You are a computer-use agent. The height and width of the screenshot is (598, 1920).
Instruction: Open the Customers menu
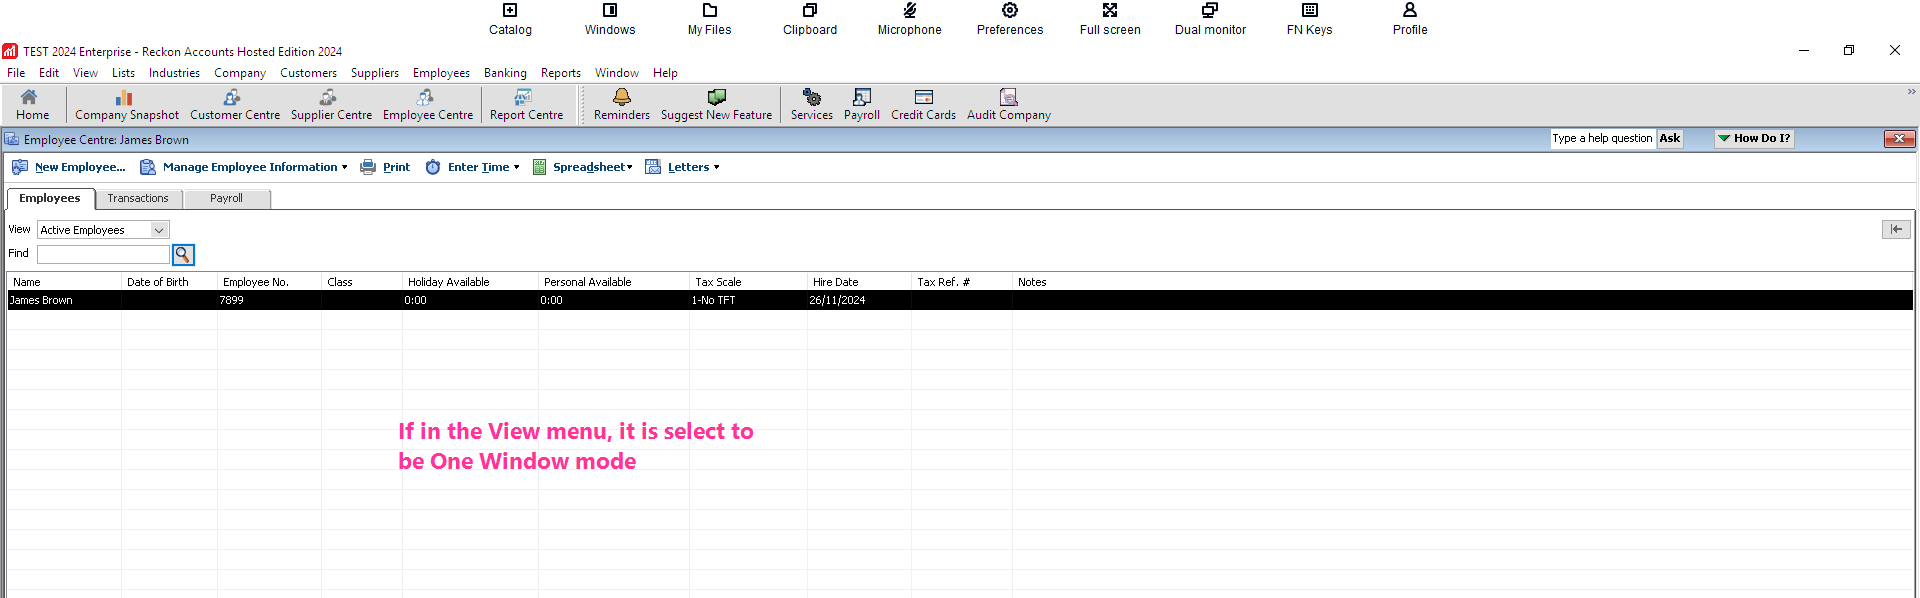(309, 73)
